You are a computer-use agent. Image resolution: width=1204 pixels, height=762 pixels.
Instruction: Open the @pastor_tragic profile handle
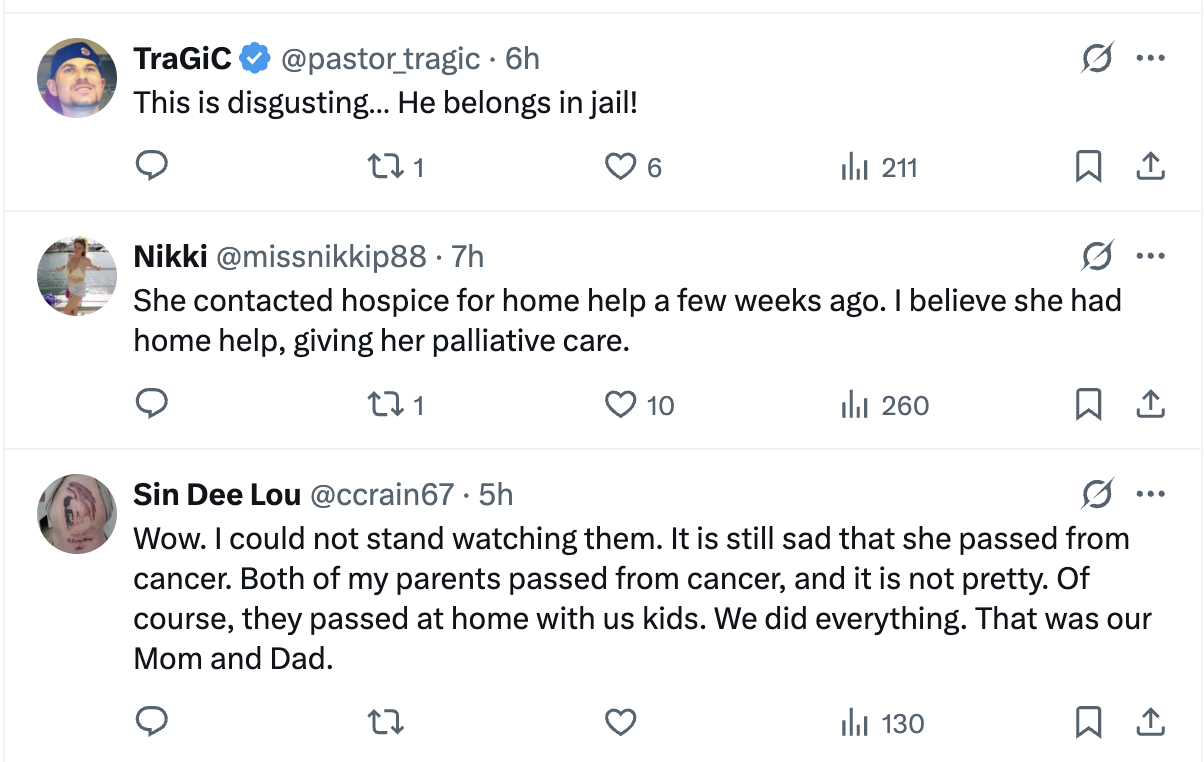tap(380, 59)
